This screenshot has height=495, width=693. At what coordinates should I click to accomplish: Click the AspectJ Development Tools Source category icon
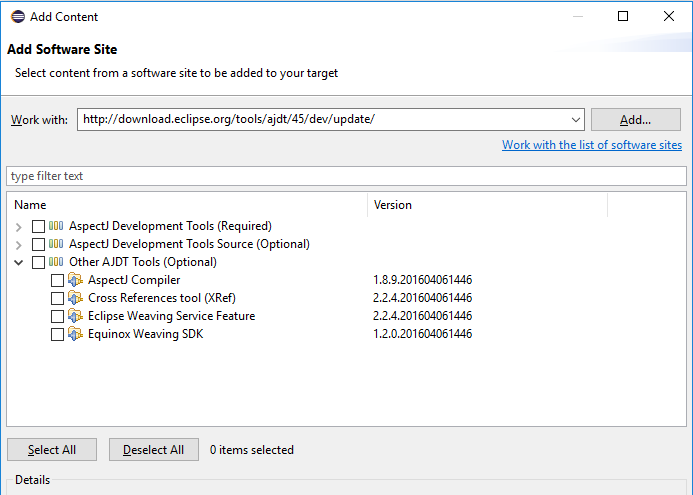pos(56,244)
